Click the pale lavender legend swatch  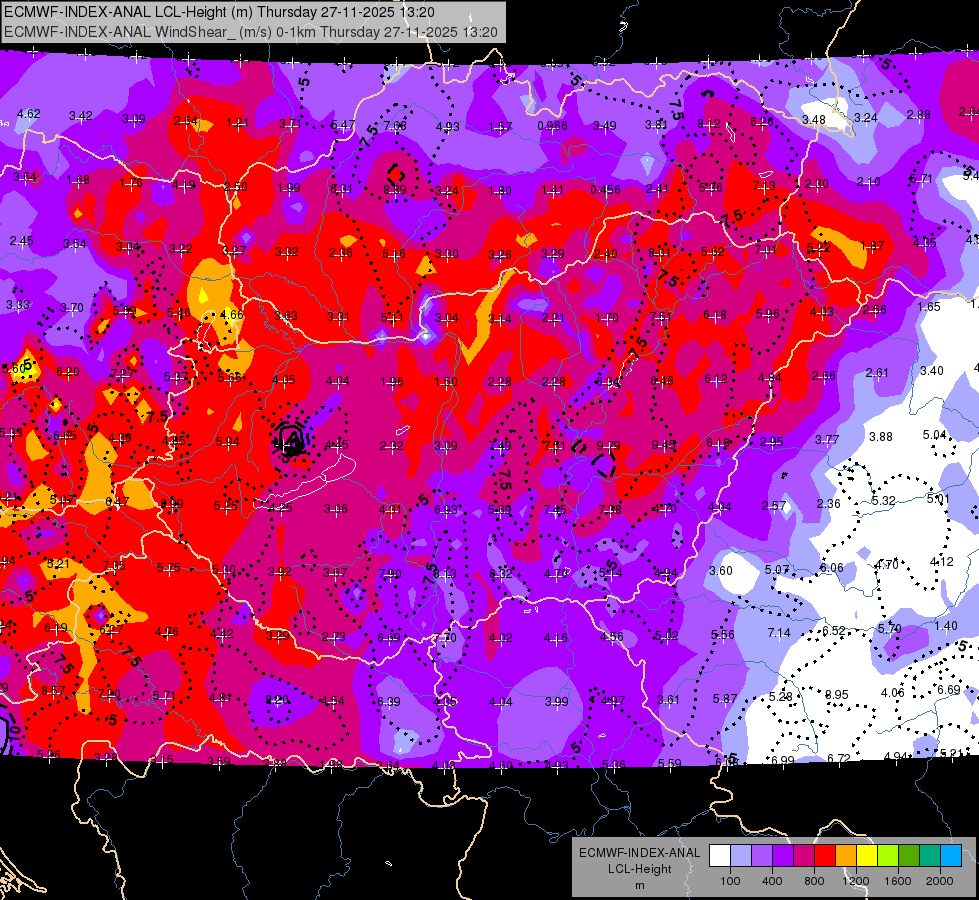(x=741, y=856)
